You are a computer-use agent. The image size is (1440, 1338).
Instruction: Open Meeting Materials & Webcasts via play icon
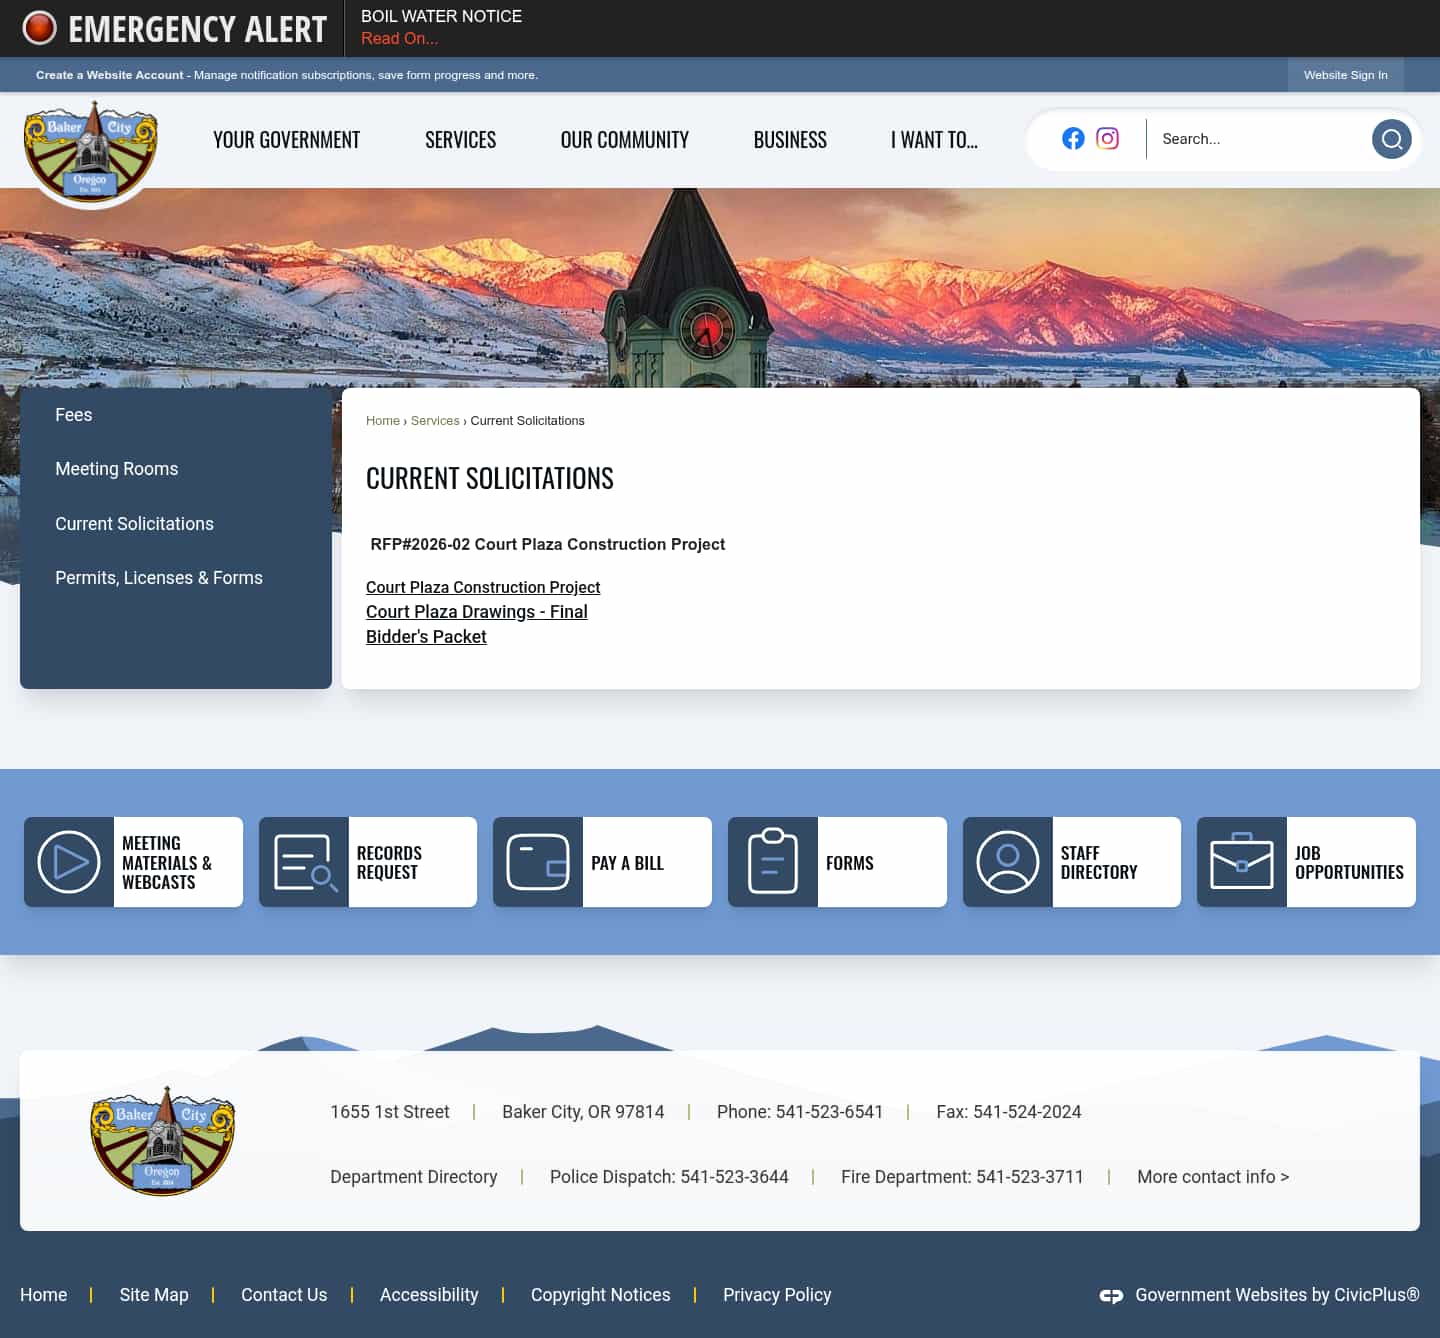(x=68, y=861)
